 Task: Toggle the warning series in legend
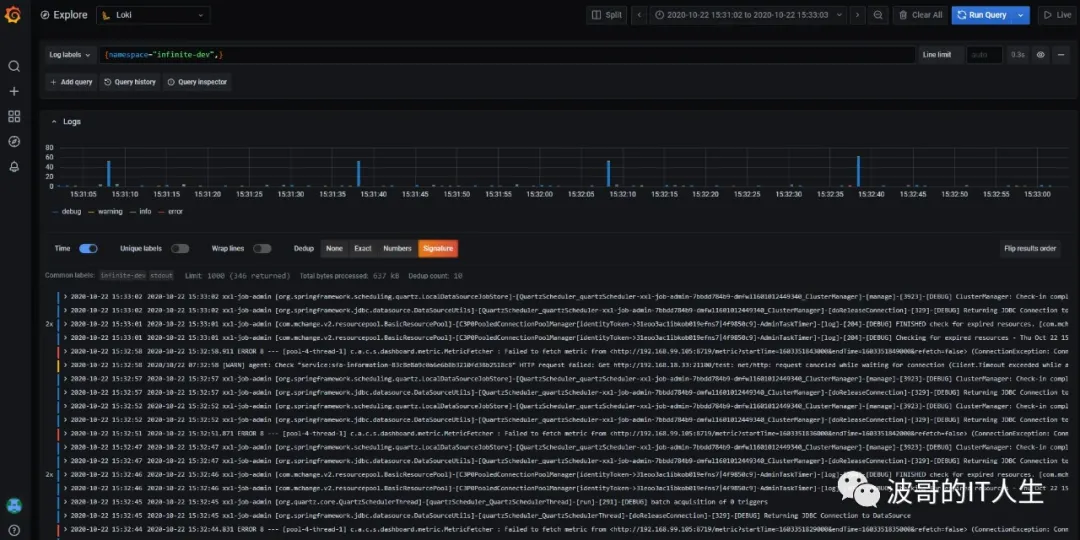click(105, 211)
